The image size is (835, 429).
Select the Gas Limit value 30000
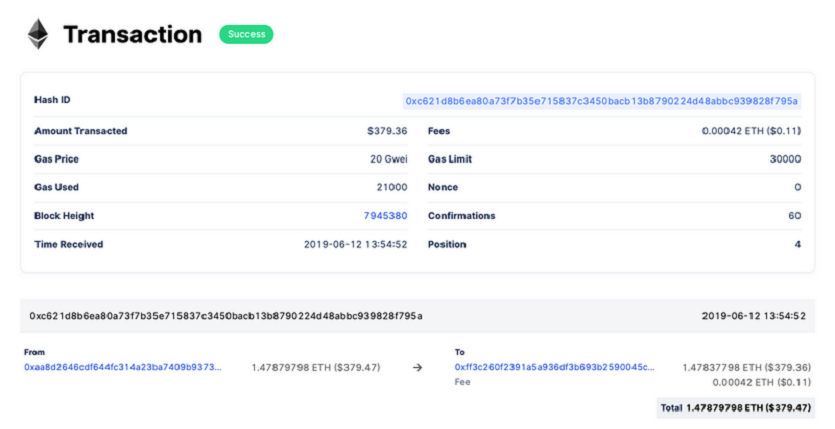click(x=785, y=159)
